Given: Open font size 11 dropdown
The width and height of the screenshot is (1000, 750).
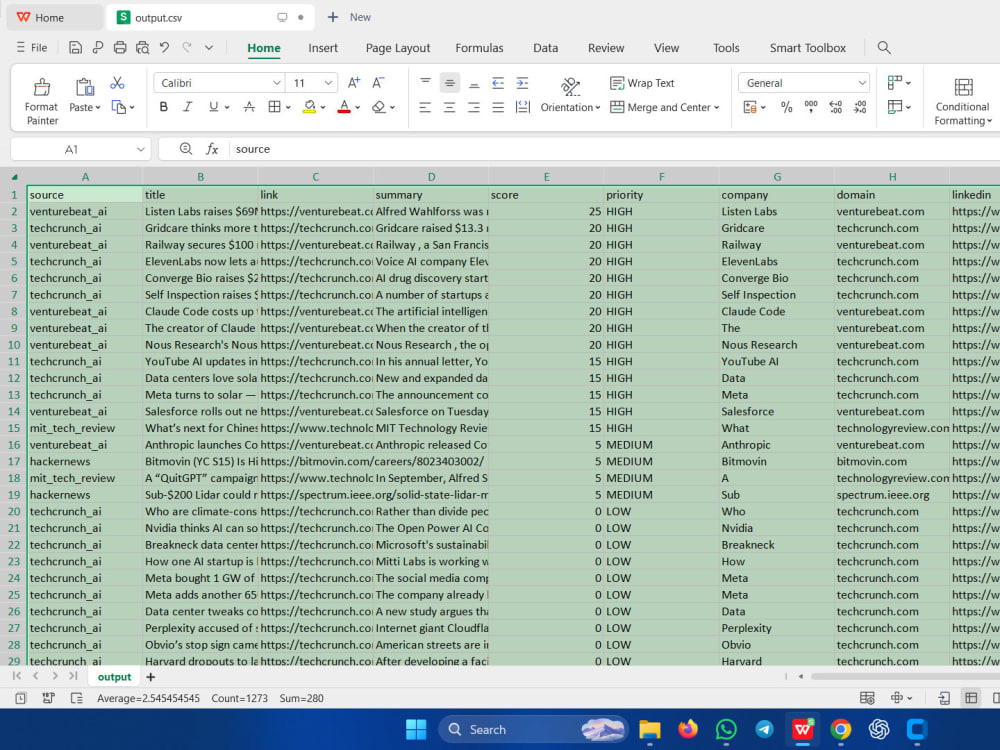Looking at the screenshot, I should point(328,83).
